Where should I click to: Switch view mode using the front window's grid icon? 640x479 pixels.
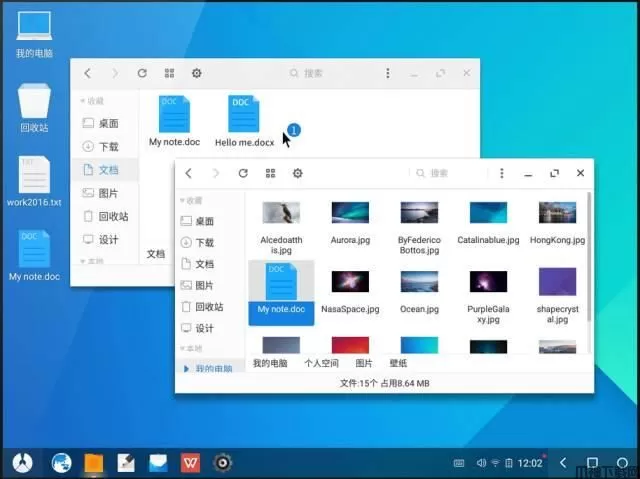point(270,173)
